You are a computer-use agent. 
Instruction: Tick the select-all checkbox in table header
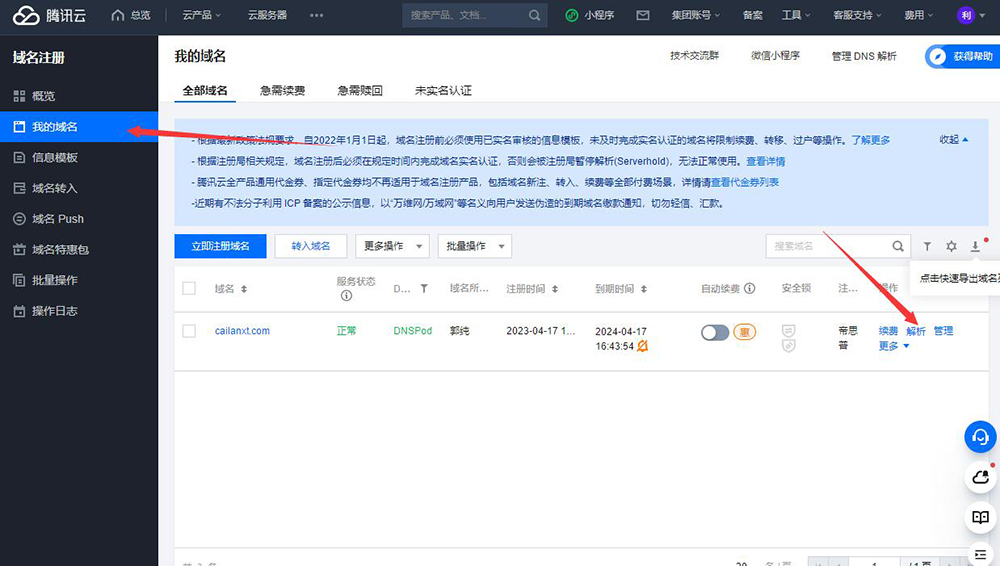coord(189,288)
